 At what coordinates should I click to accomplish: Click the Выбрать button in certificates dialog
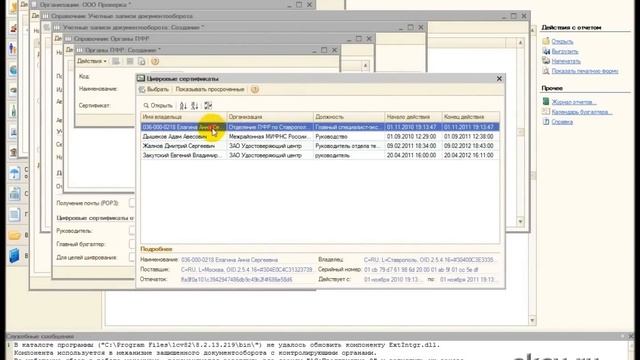pyautogui.click(x=153, y=89)
